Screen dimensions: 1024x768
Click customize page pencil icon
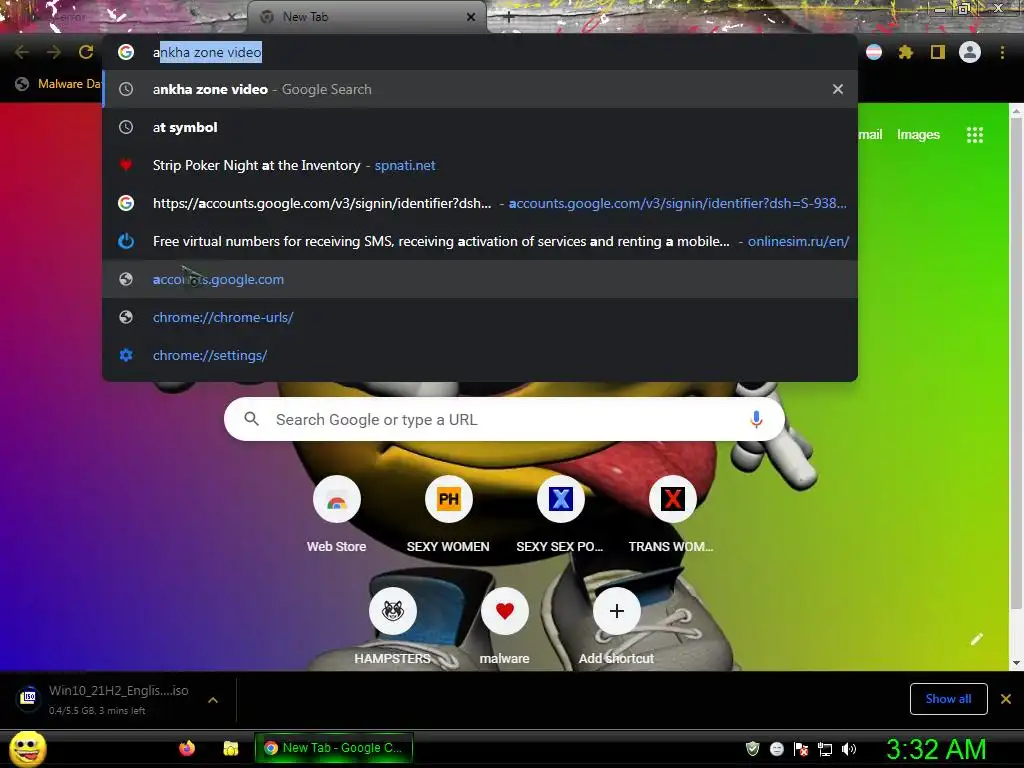[x=976, y=639]
